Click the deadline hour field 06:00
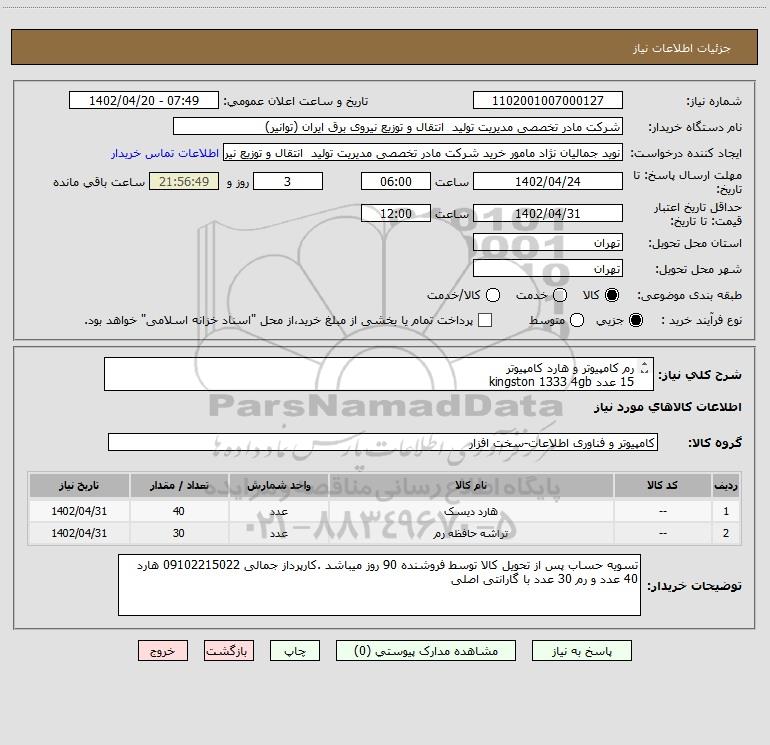Image resolution: width=770 pixels, height=745 pixels. (x=396, y=181)
